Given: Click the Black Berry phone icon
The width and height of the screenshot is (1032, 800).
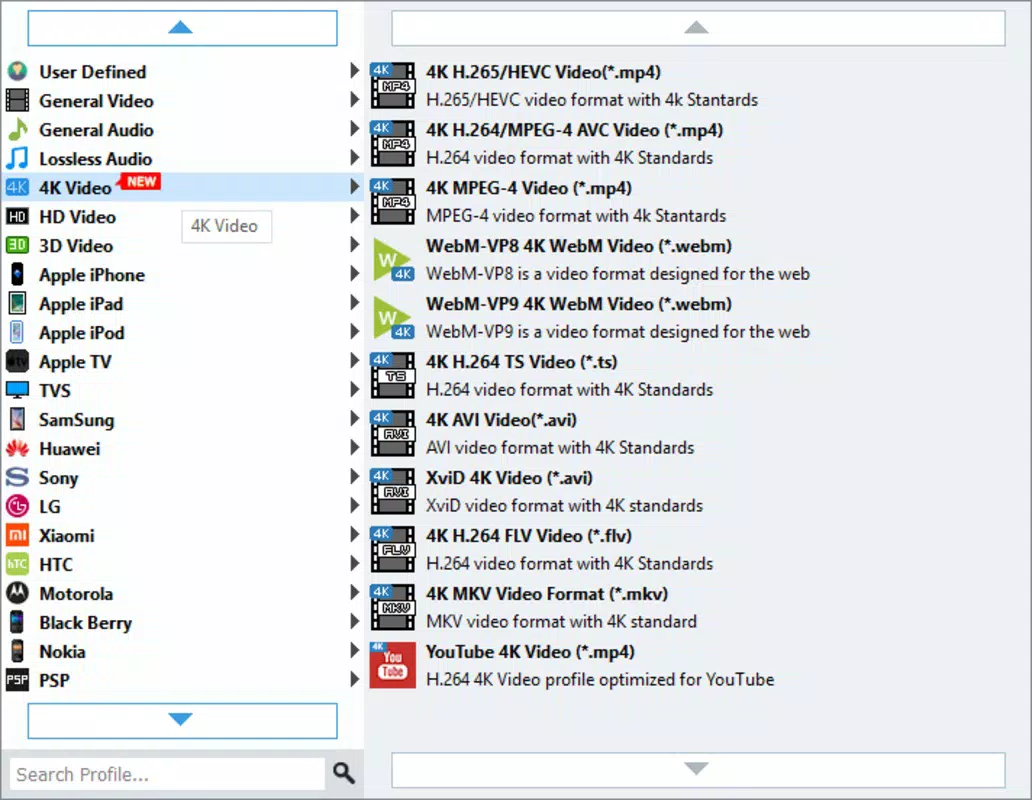Looking at the screenshot, I should coord(17,621).
